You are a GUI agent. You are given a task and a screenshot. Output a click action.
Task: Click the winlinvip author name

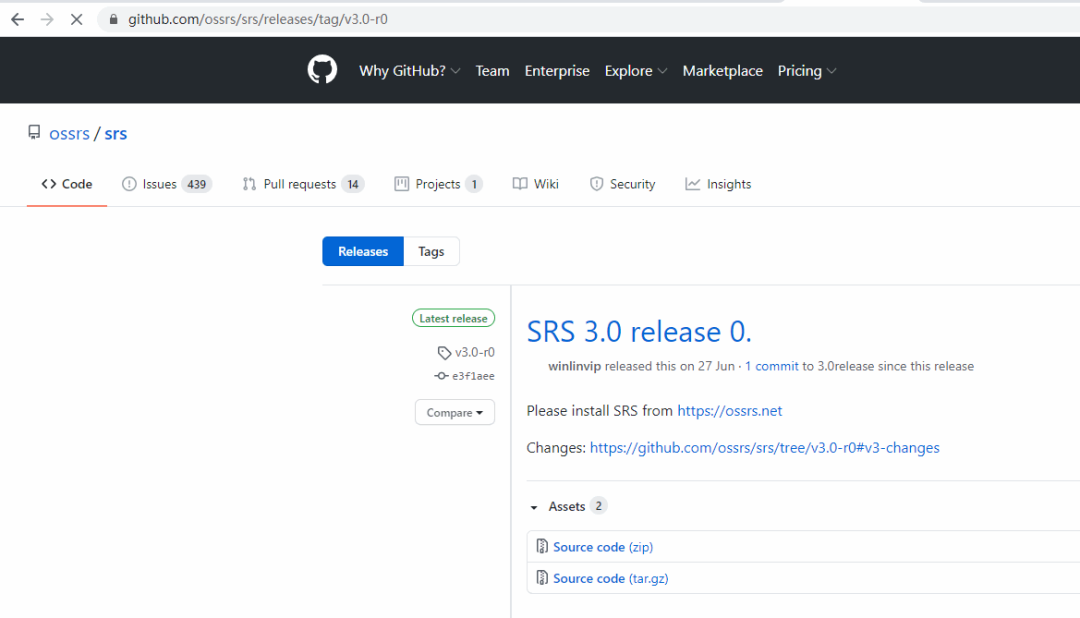(574, 367)
